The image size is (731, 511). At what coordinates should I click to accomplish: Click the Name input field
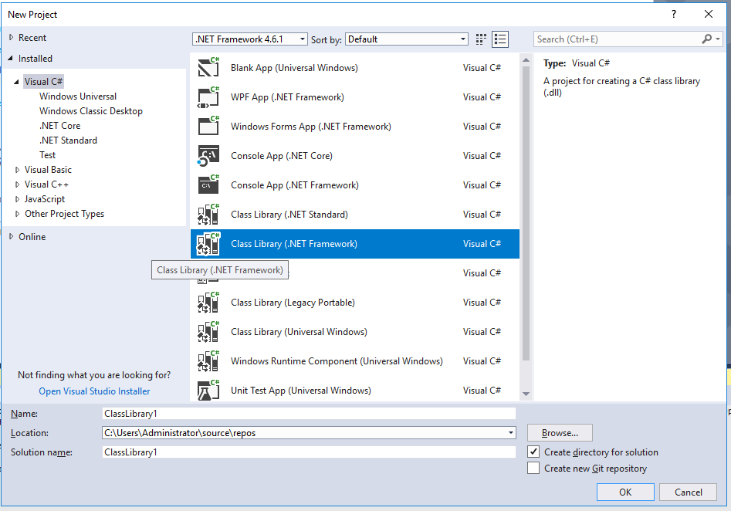(309, 414)
